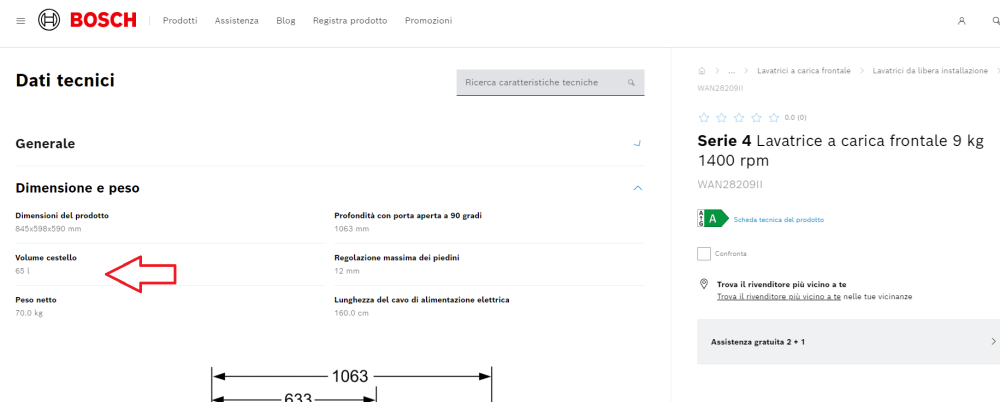Click the breadcrumb home icon
The height and width of the screenshot is (402, 1000).
[702, 71]
